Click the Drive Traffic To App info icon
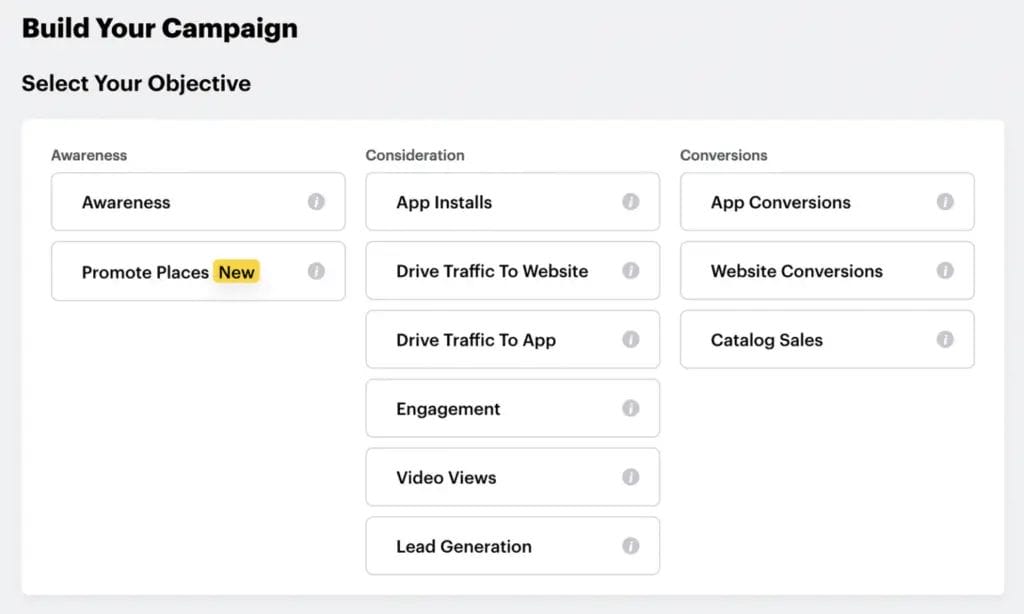1024x614 pixels. 632,339
